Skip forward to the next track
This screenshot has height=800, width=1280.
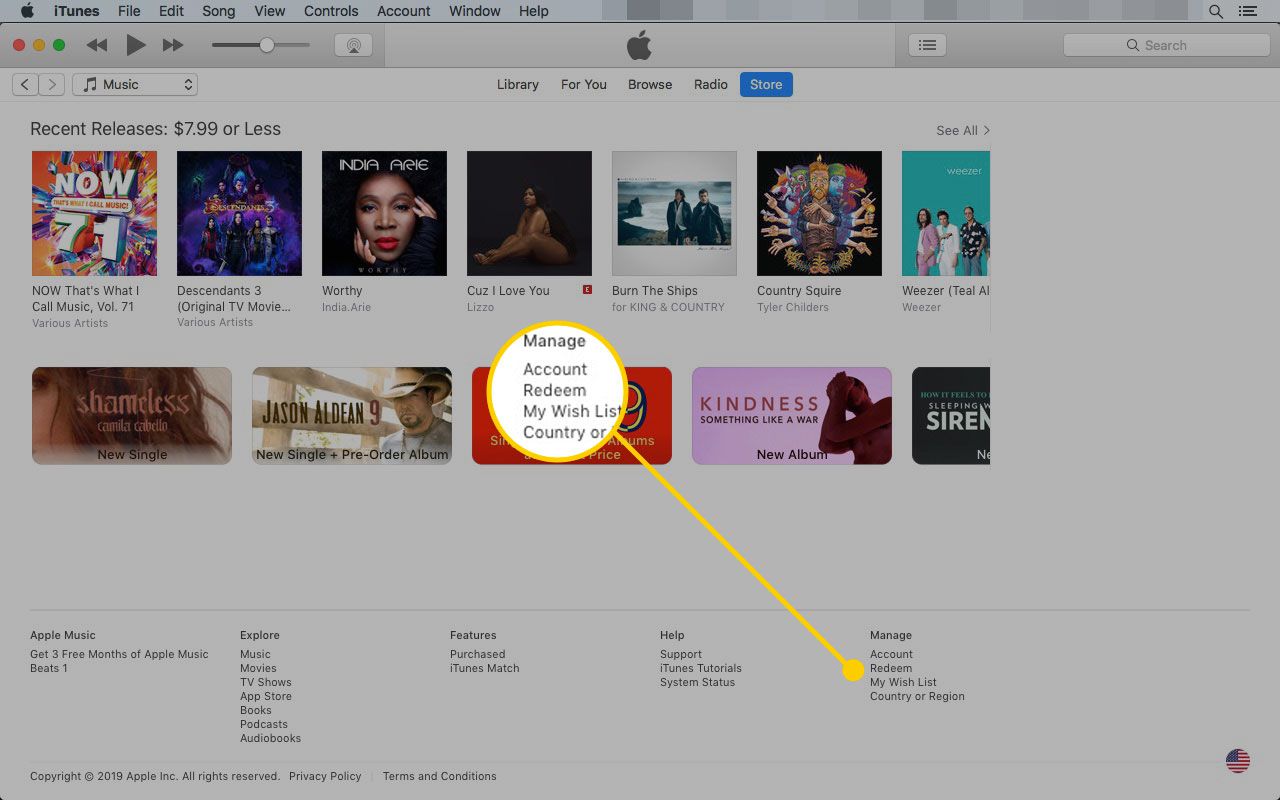coord(173,45)
